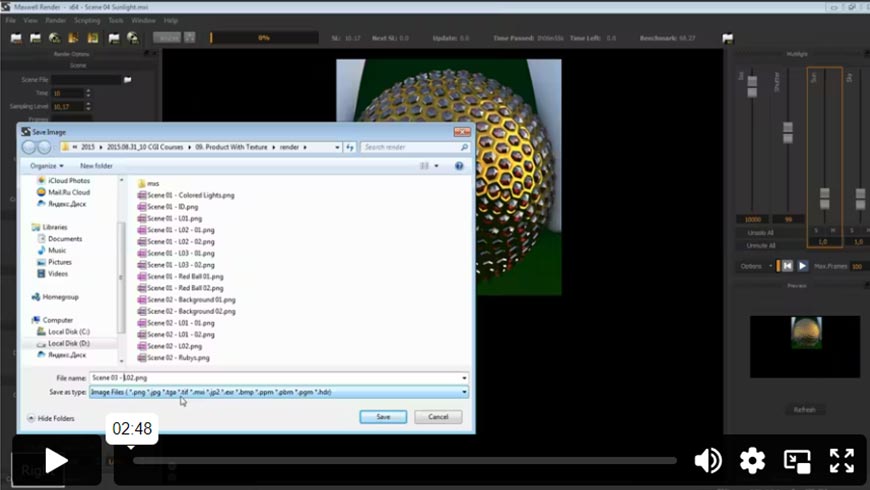Open the Local Disk (D:) drive
This screenshot has height=490, width=870.
pos(68,343)
